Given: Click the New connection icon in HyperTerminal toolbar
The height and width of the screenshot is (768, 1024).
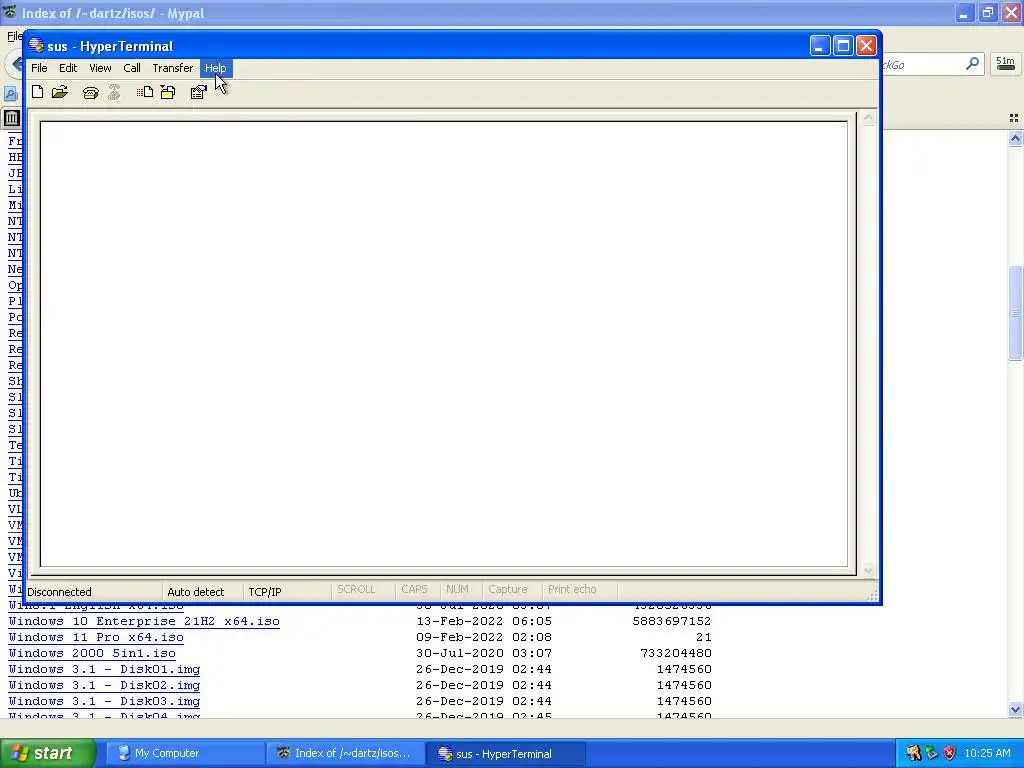Looking at the screenshot, I should (38, 92).
